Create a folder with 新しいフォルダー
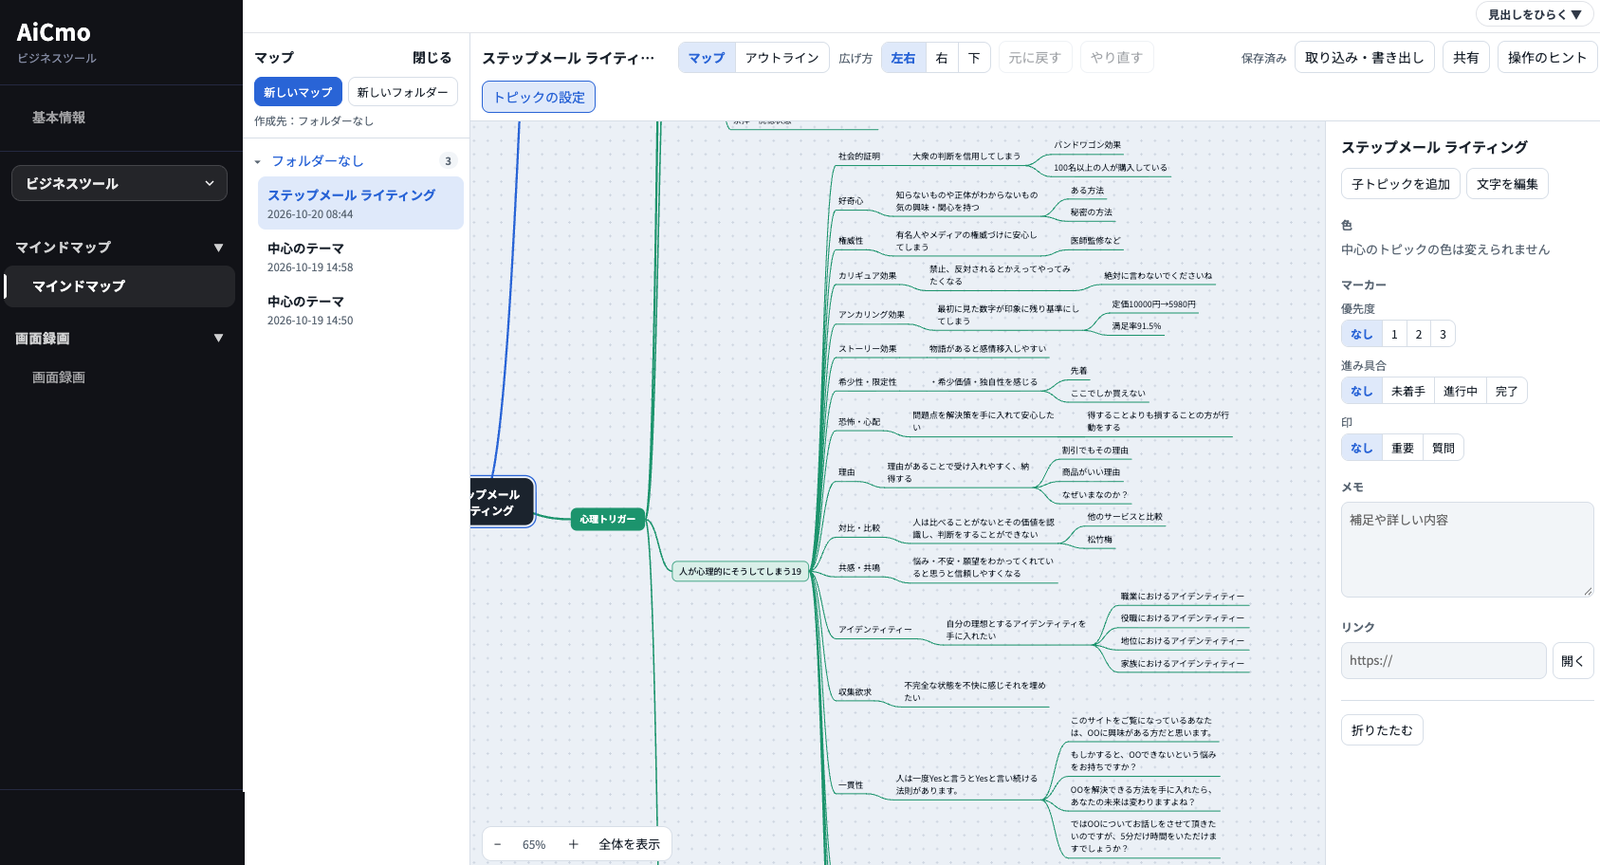 pyautogui.click(x=403, y=92)
